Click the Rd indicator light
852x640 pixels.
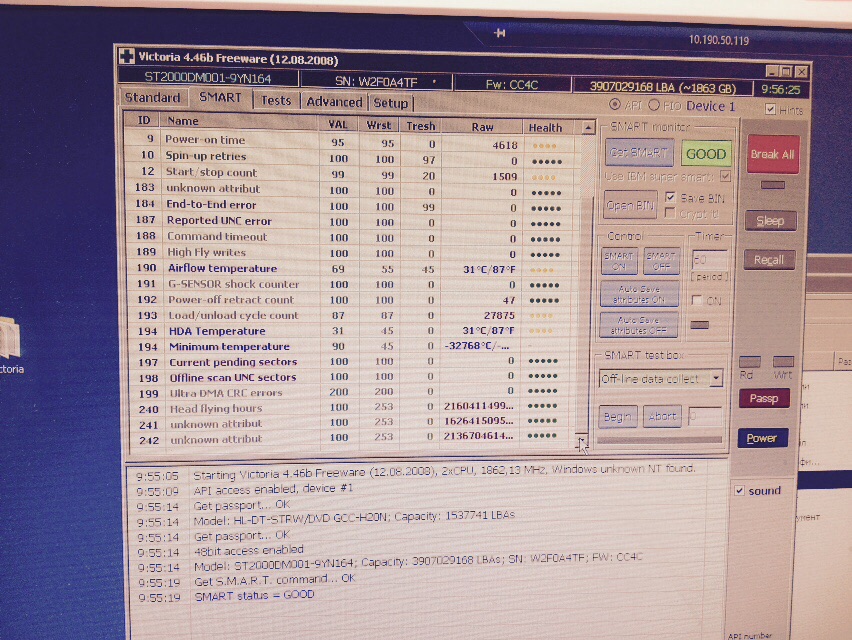pyautogui.click(x=749, y=362)
